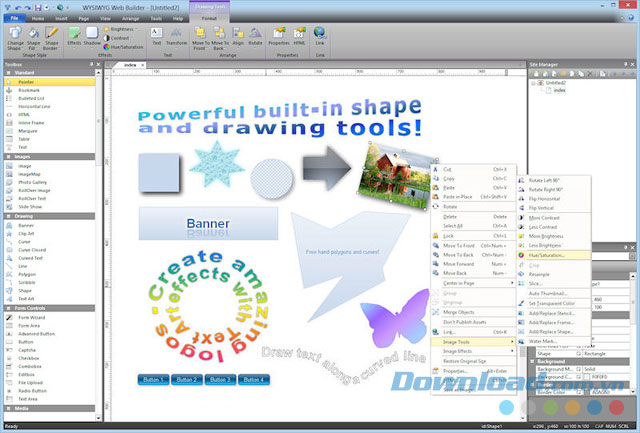Click the Toolbox vertical scrollbar down arrow
This screenshot has width=640, height=433.
pos(98,418)
